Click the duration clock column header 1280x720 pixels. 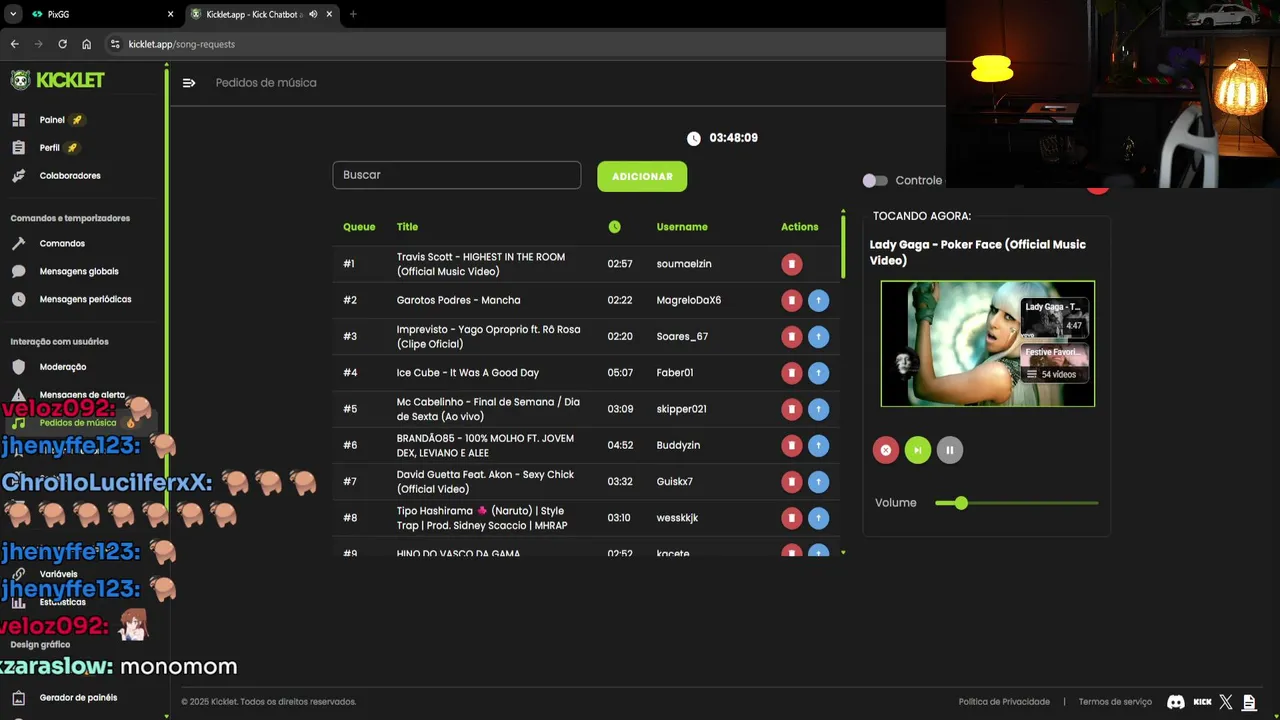(614, 227)
